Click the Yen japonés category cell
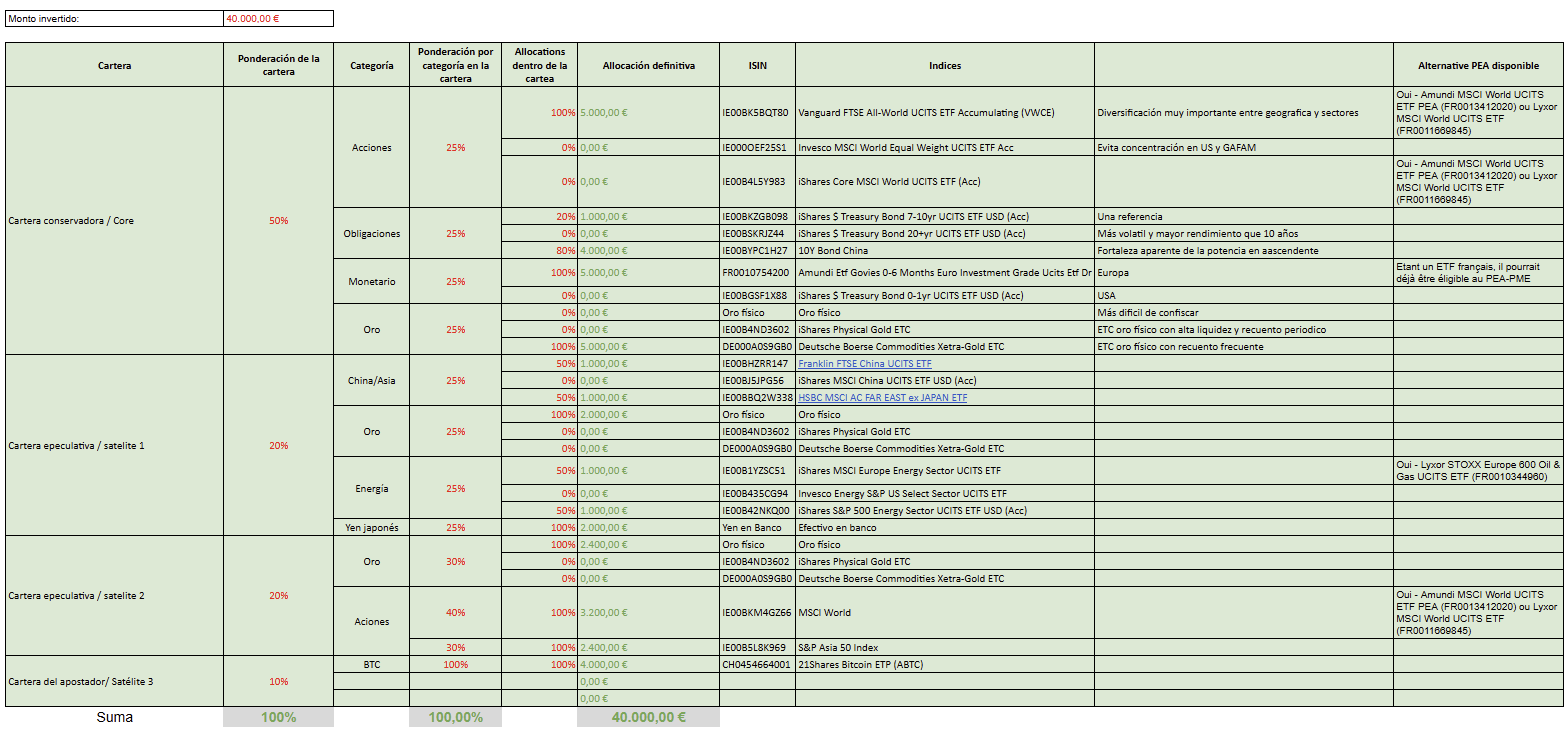 [371, 528]
